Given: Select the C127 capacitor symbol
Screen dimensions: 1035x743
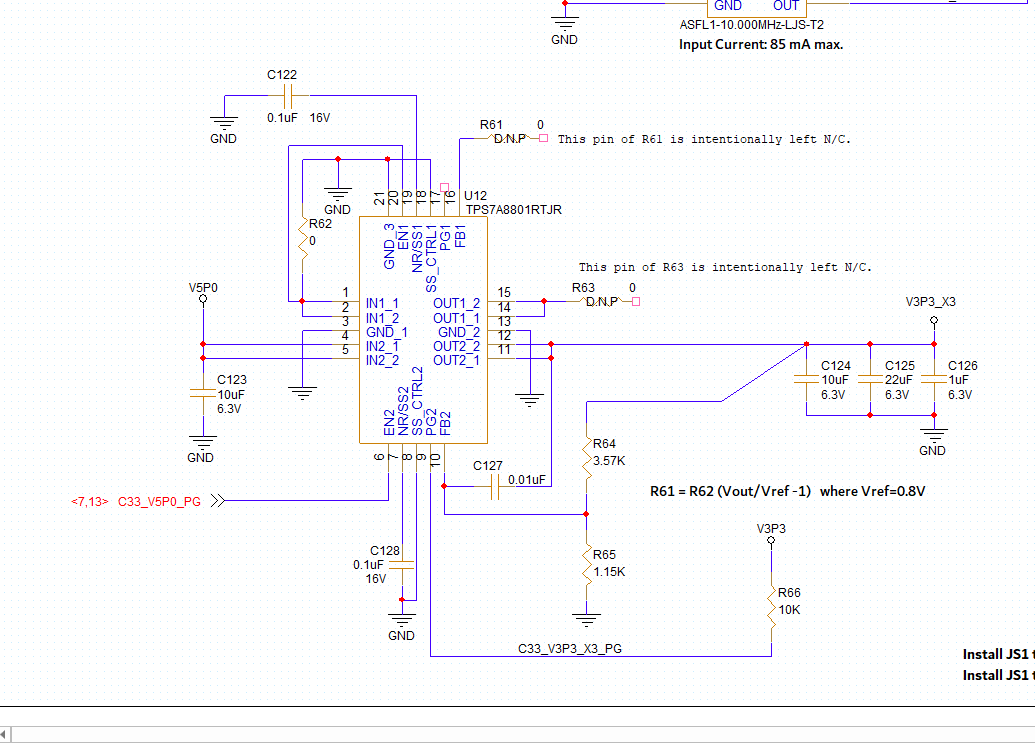Looking at the screenshot, I should pos(495,487).
